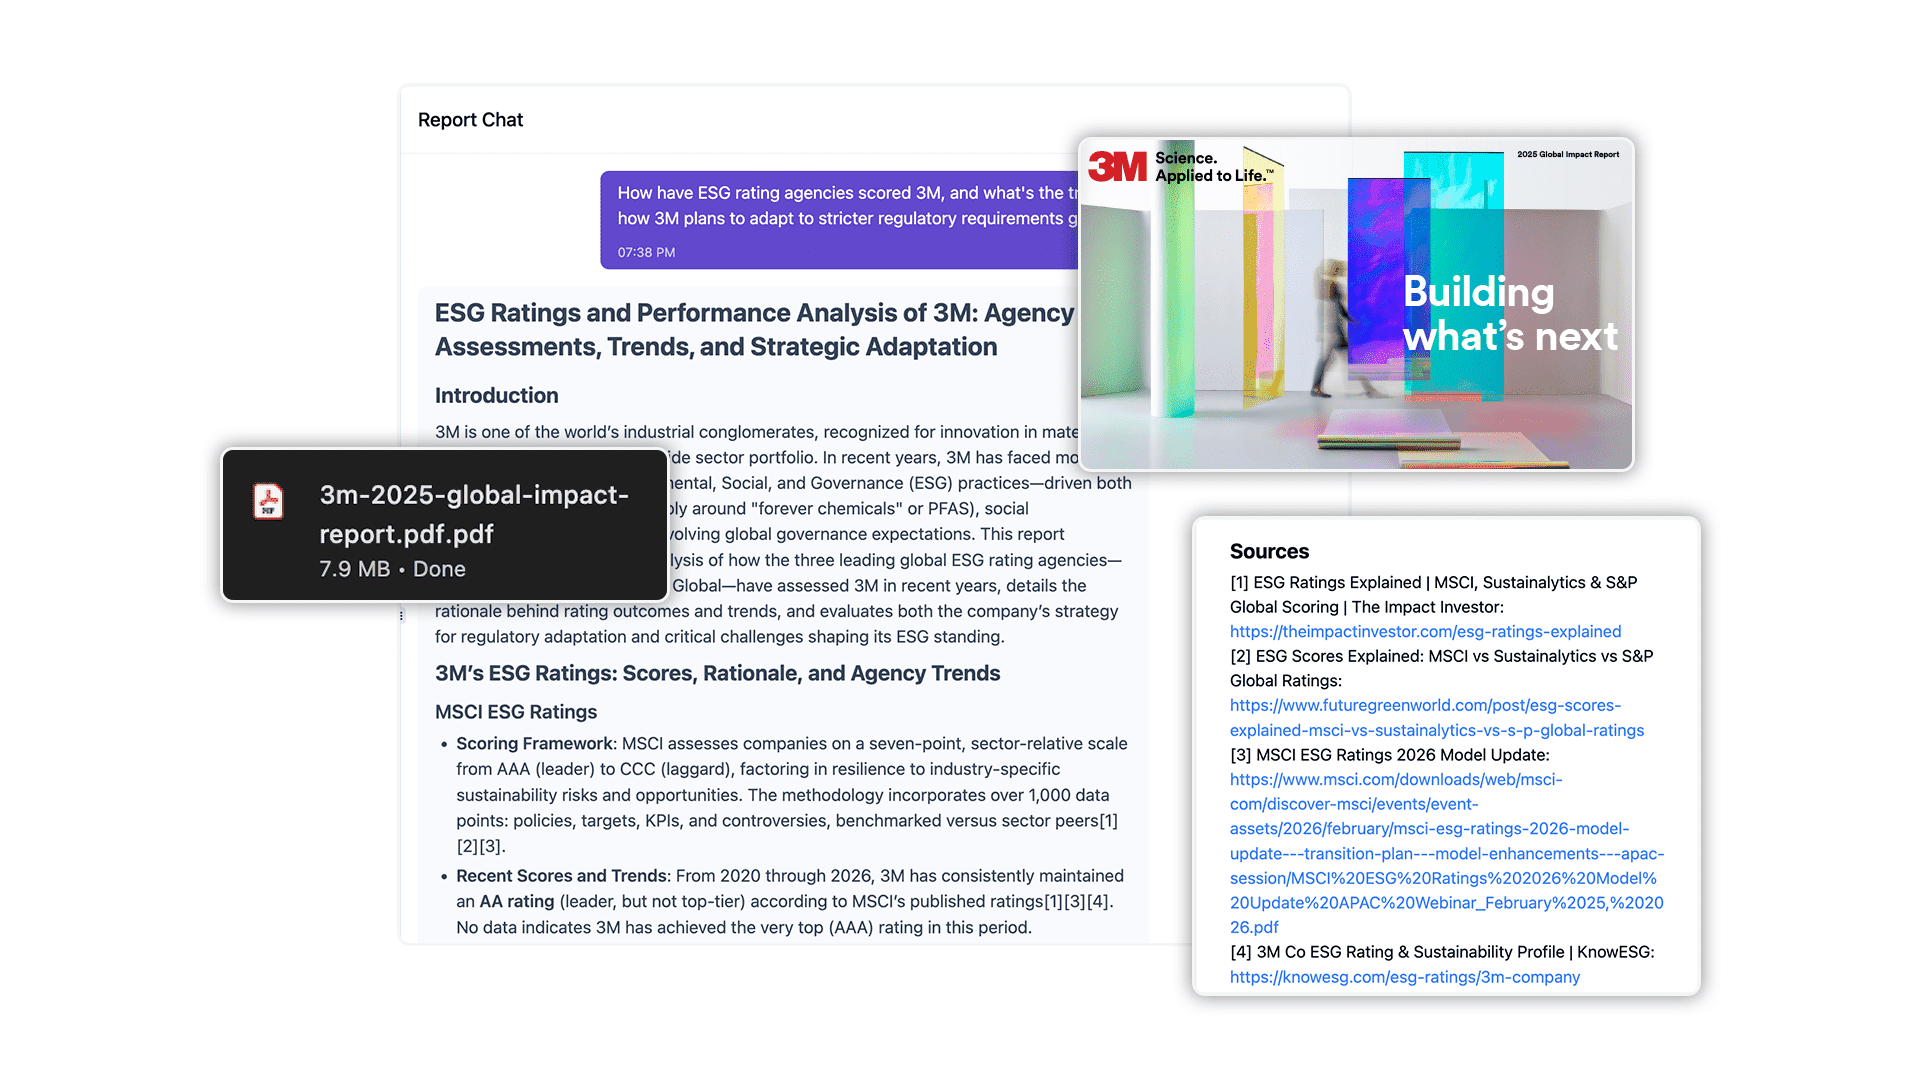The width and height of the screenshot is (1920, 1080).
Task: Click the bold "AA rating" text
Action: (516, 902)
